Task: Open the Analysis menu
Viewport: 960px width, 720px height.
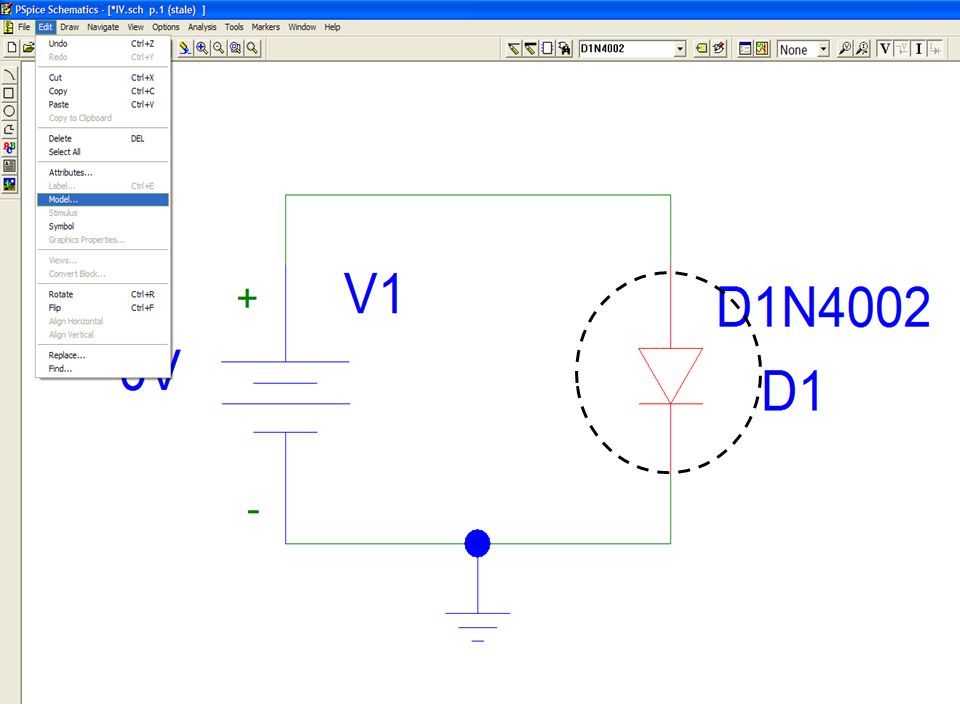Action: point(202,27)
